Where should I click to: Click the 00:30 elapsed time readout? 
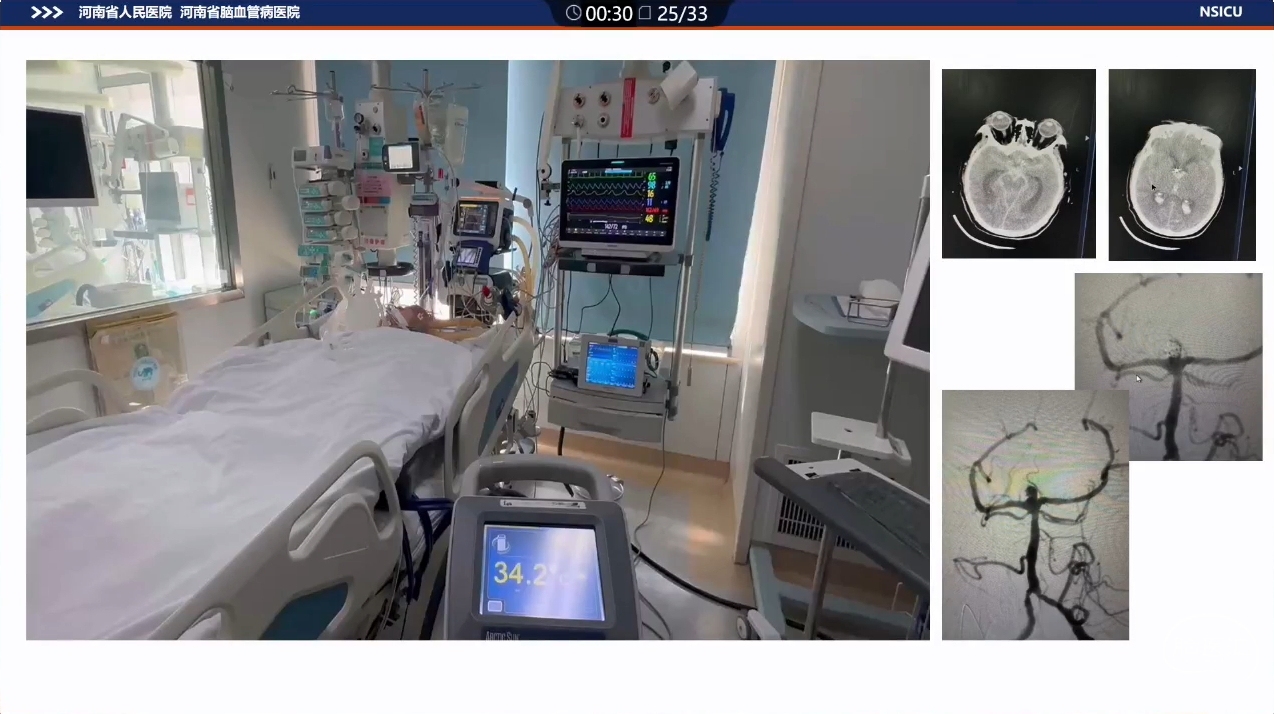[x=609, y=13]
